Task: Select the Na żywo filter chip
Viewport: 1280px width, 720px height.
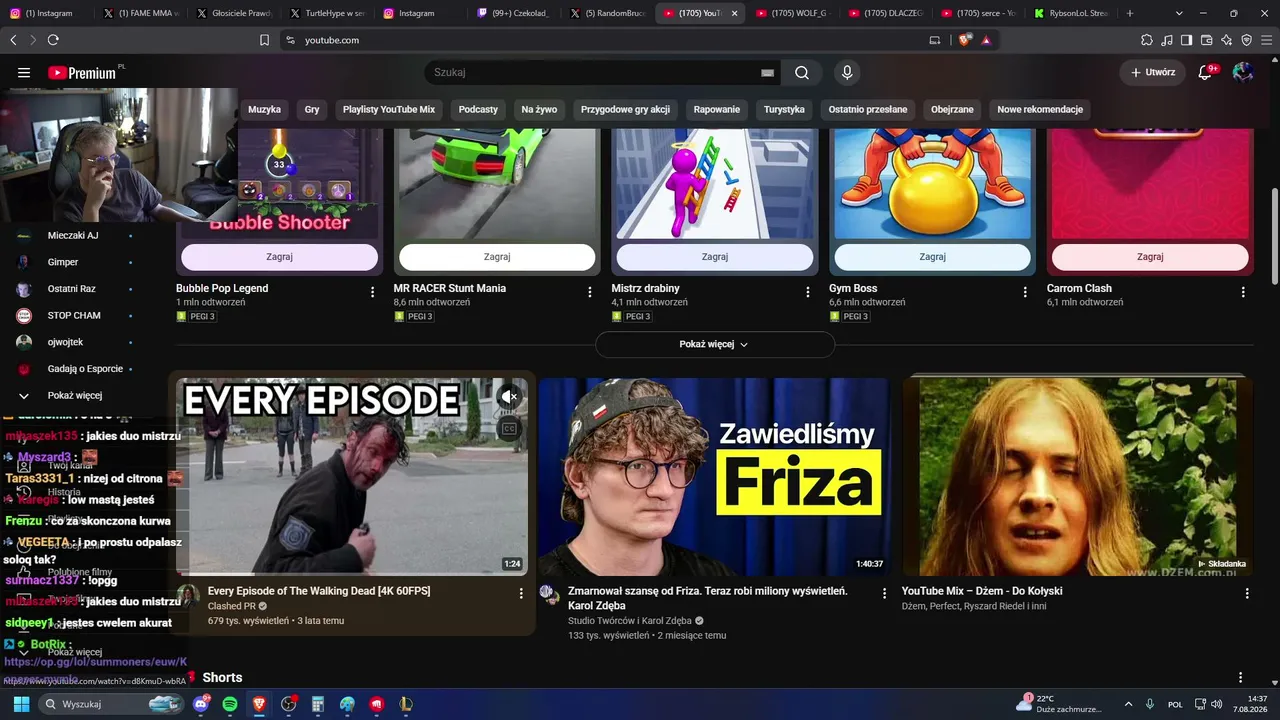Action: [x=539, y=109]
